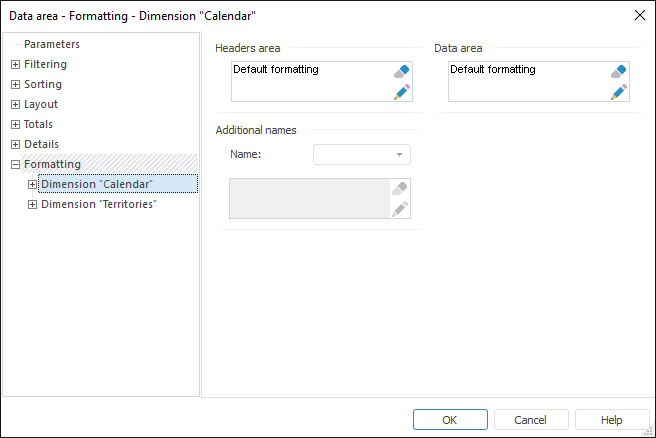
Task: Click the pencil edit icon in Headers area
Action: 402,92
